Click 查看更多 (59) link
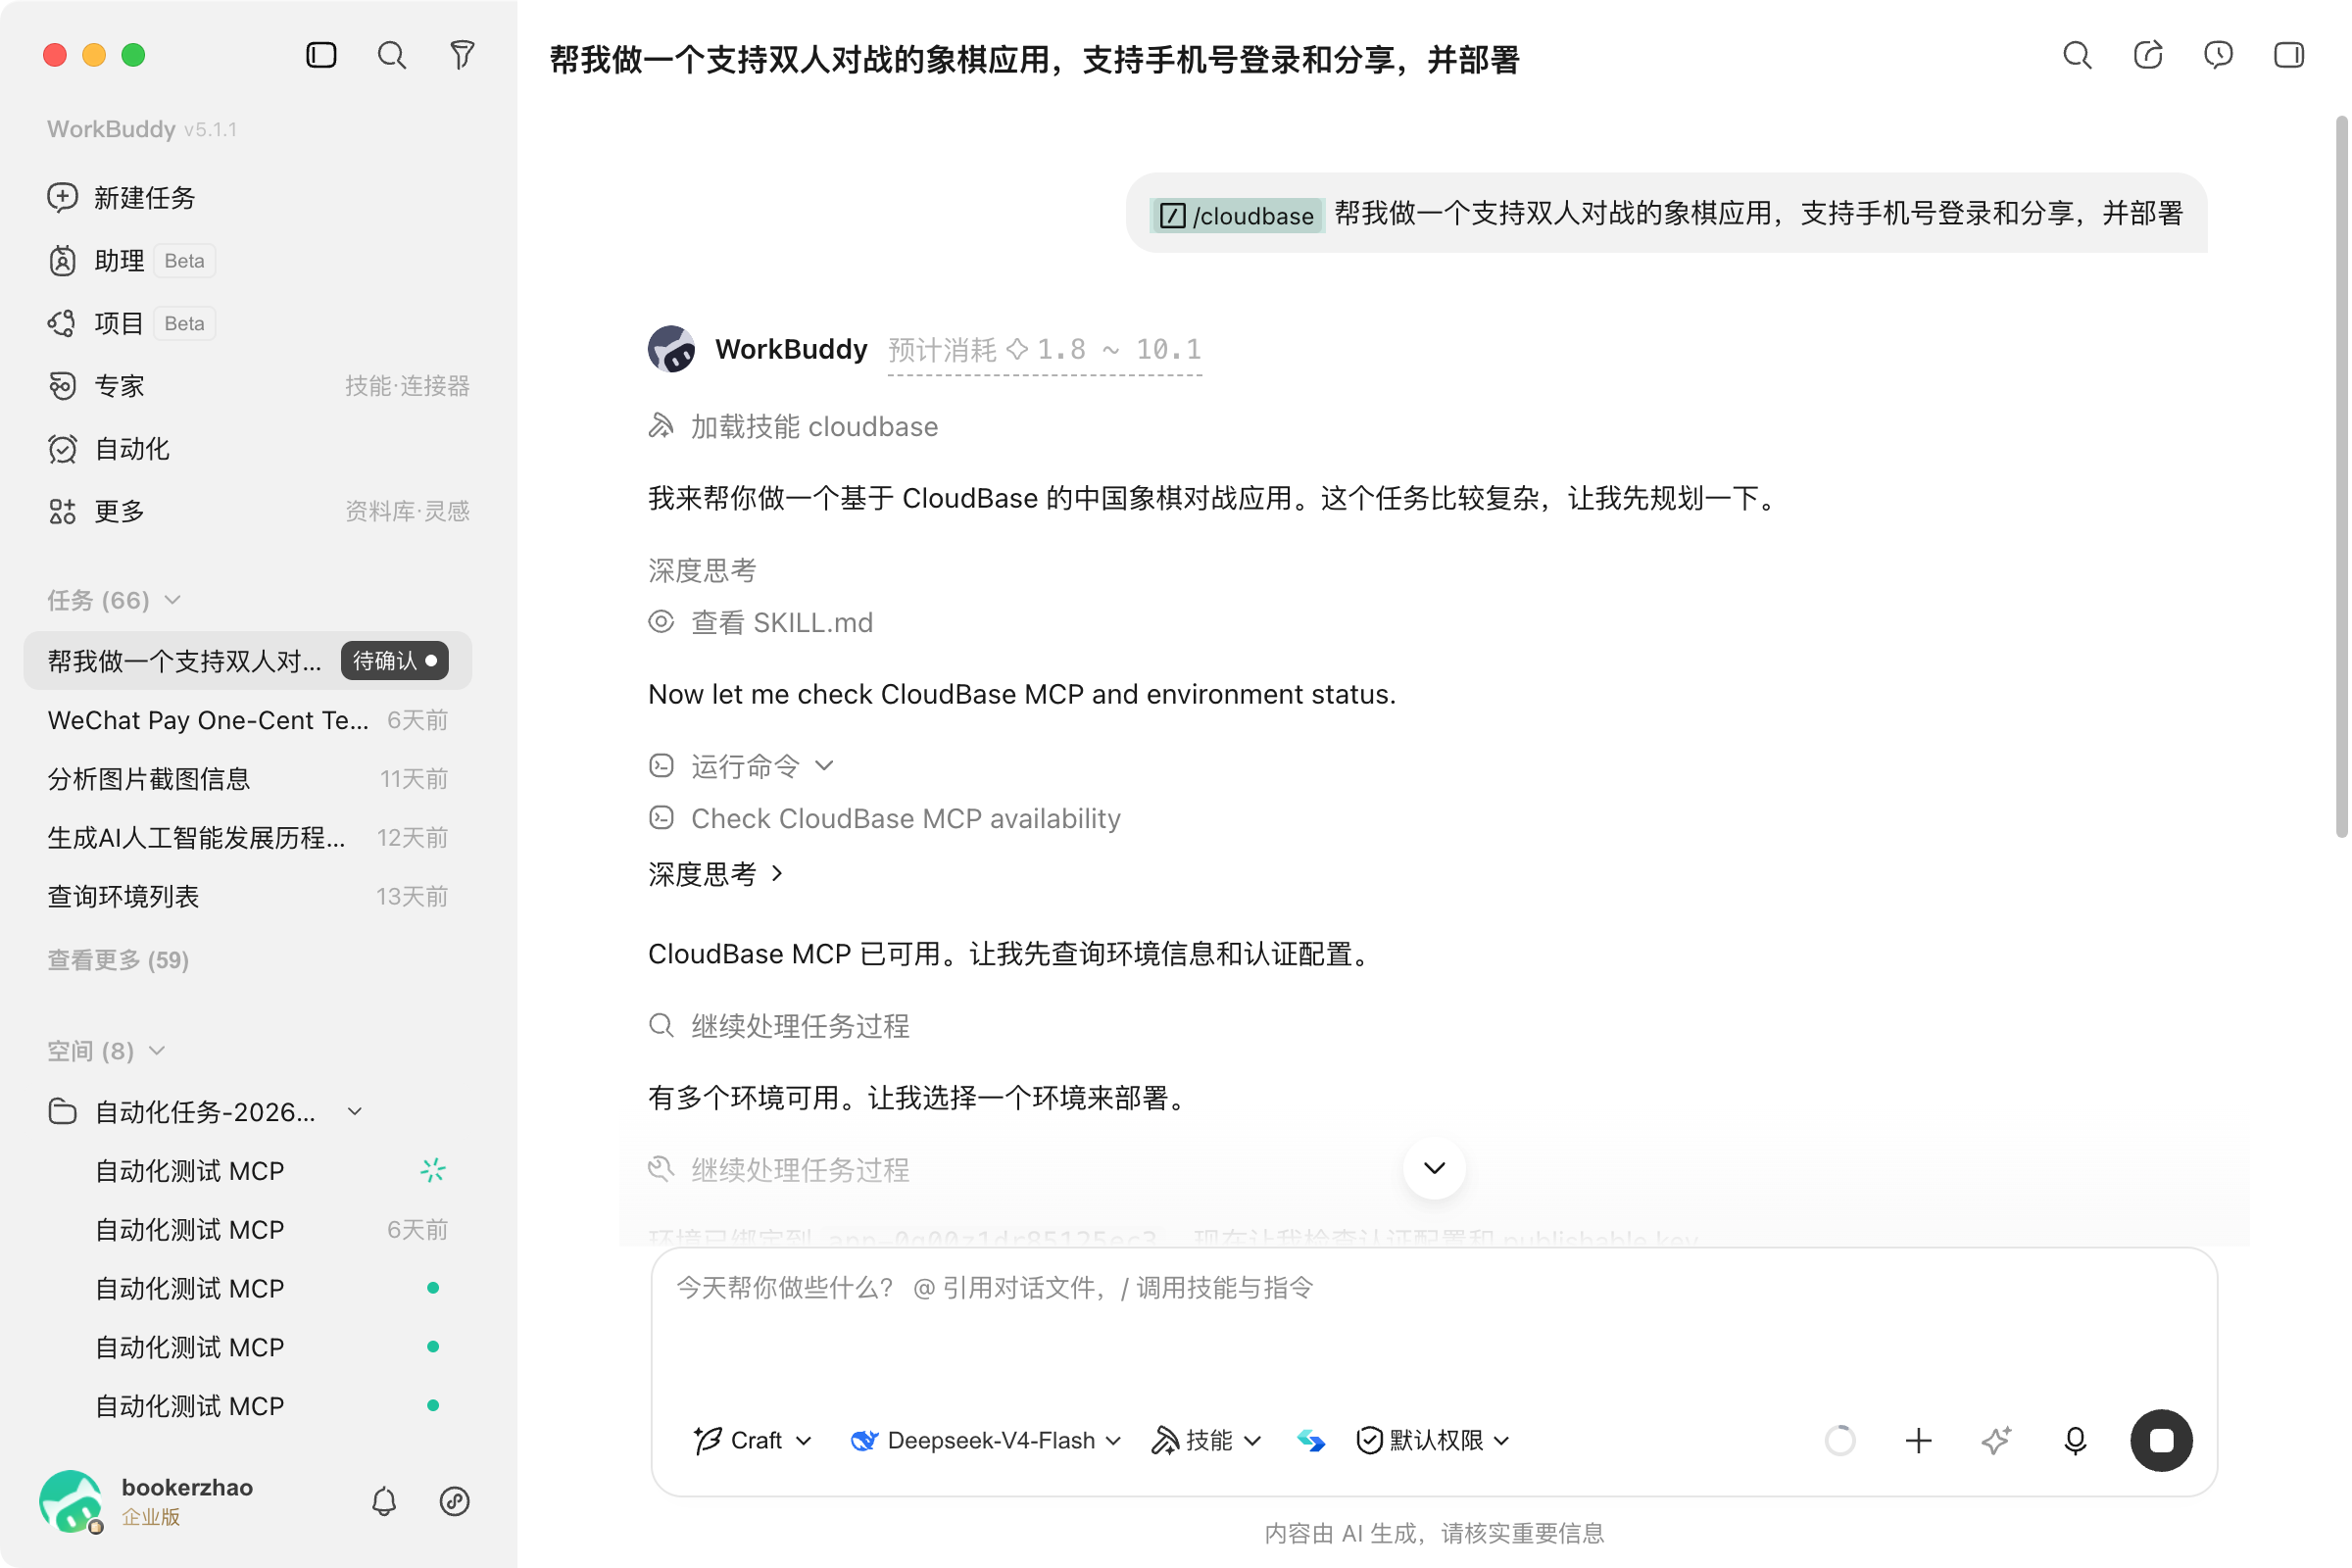 (x=118, y=960)
